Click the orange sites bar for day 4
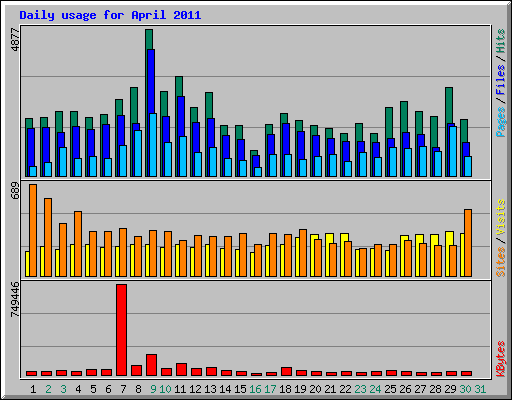 (x=78, y=244)
